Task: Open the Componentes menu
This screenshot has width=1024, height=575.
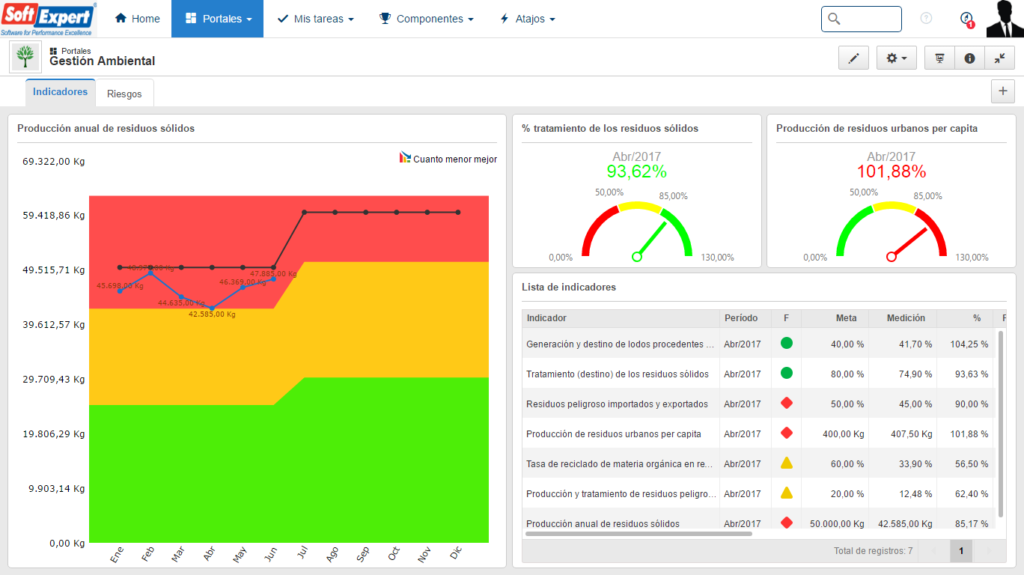Action: click(x=426, y=19)
